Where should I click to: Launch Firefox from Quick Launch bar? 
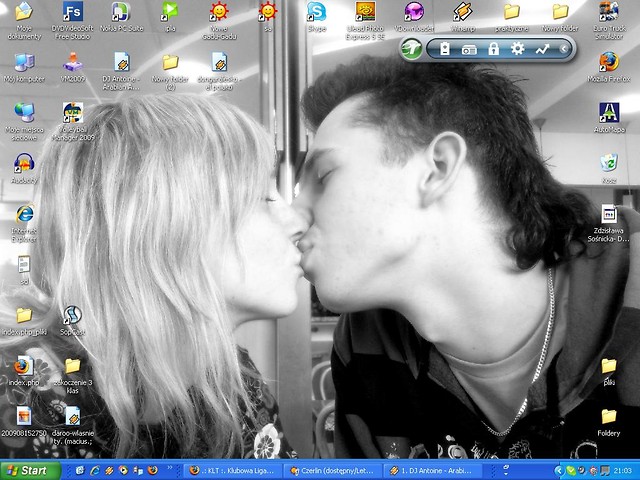(153, 471)
